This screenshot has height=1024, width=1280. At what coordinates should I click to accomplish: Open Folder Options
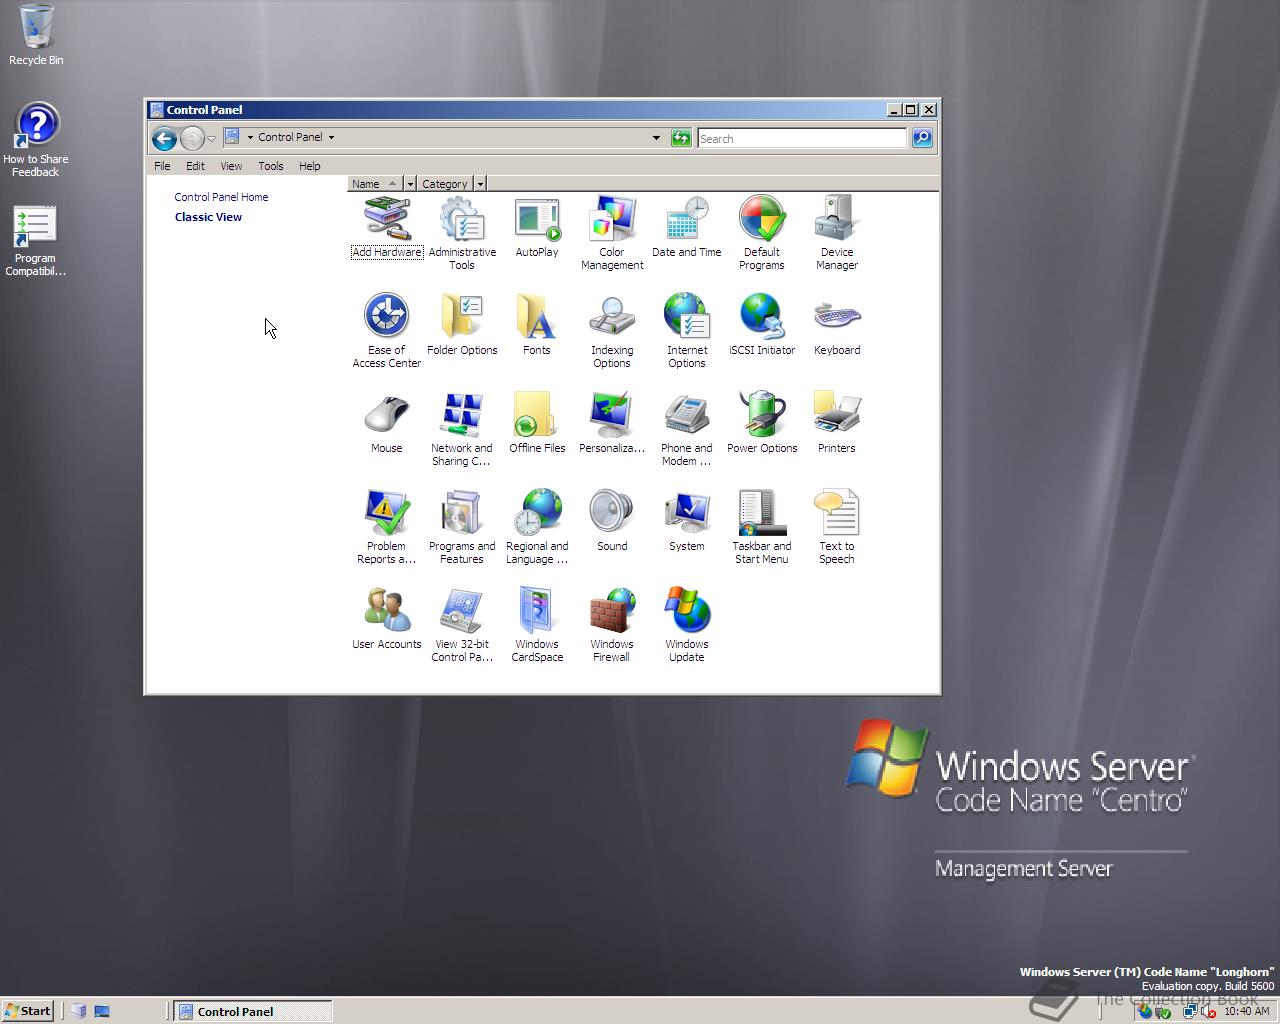click(462, 326)
